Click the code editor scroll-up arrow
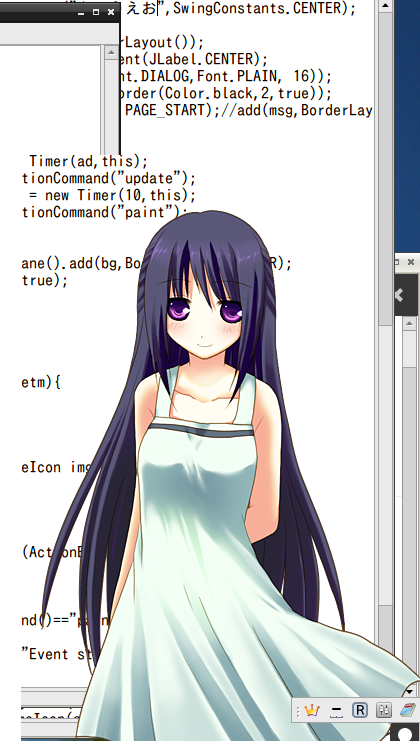This screenshot has width=420, height=741. [385, 6]
